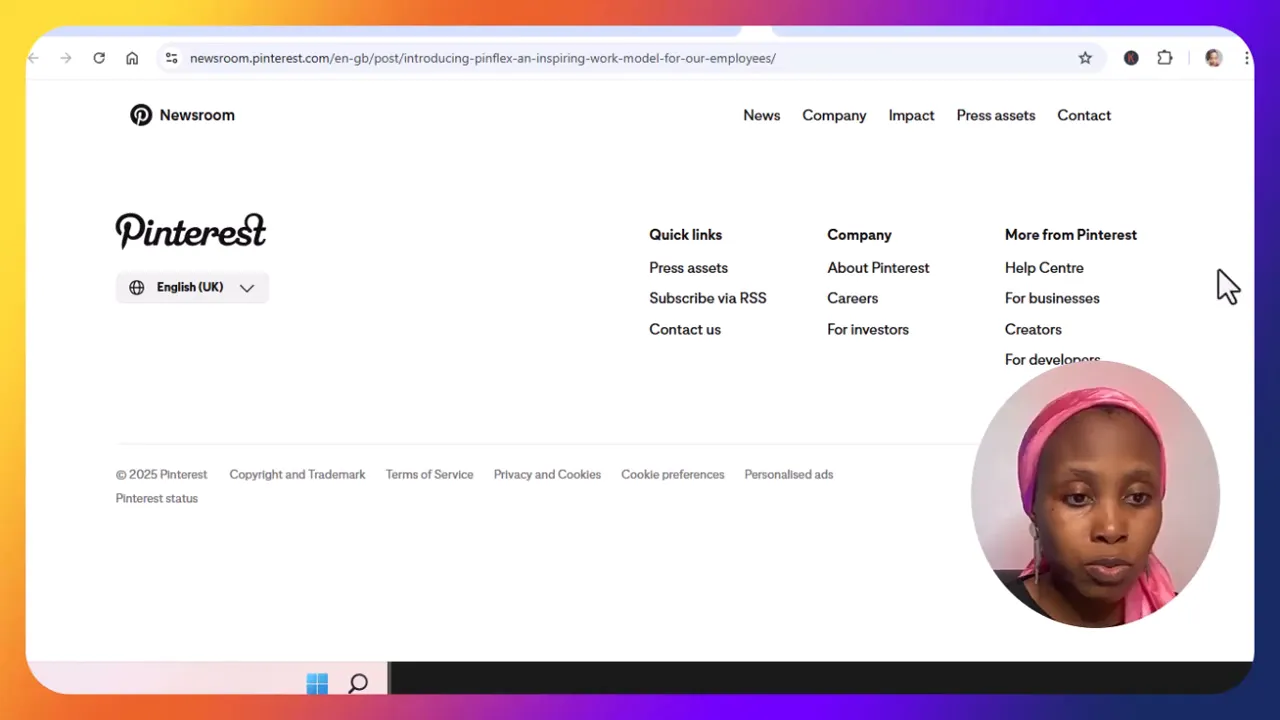Click the "© 2025 Pinterest" copyright text
Screen dimensions: 1280x720
pos(162,475)
